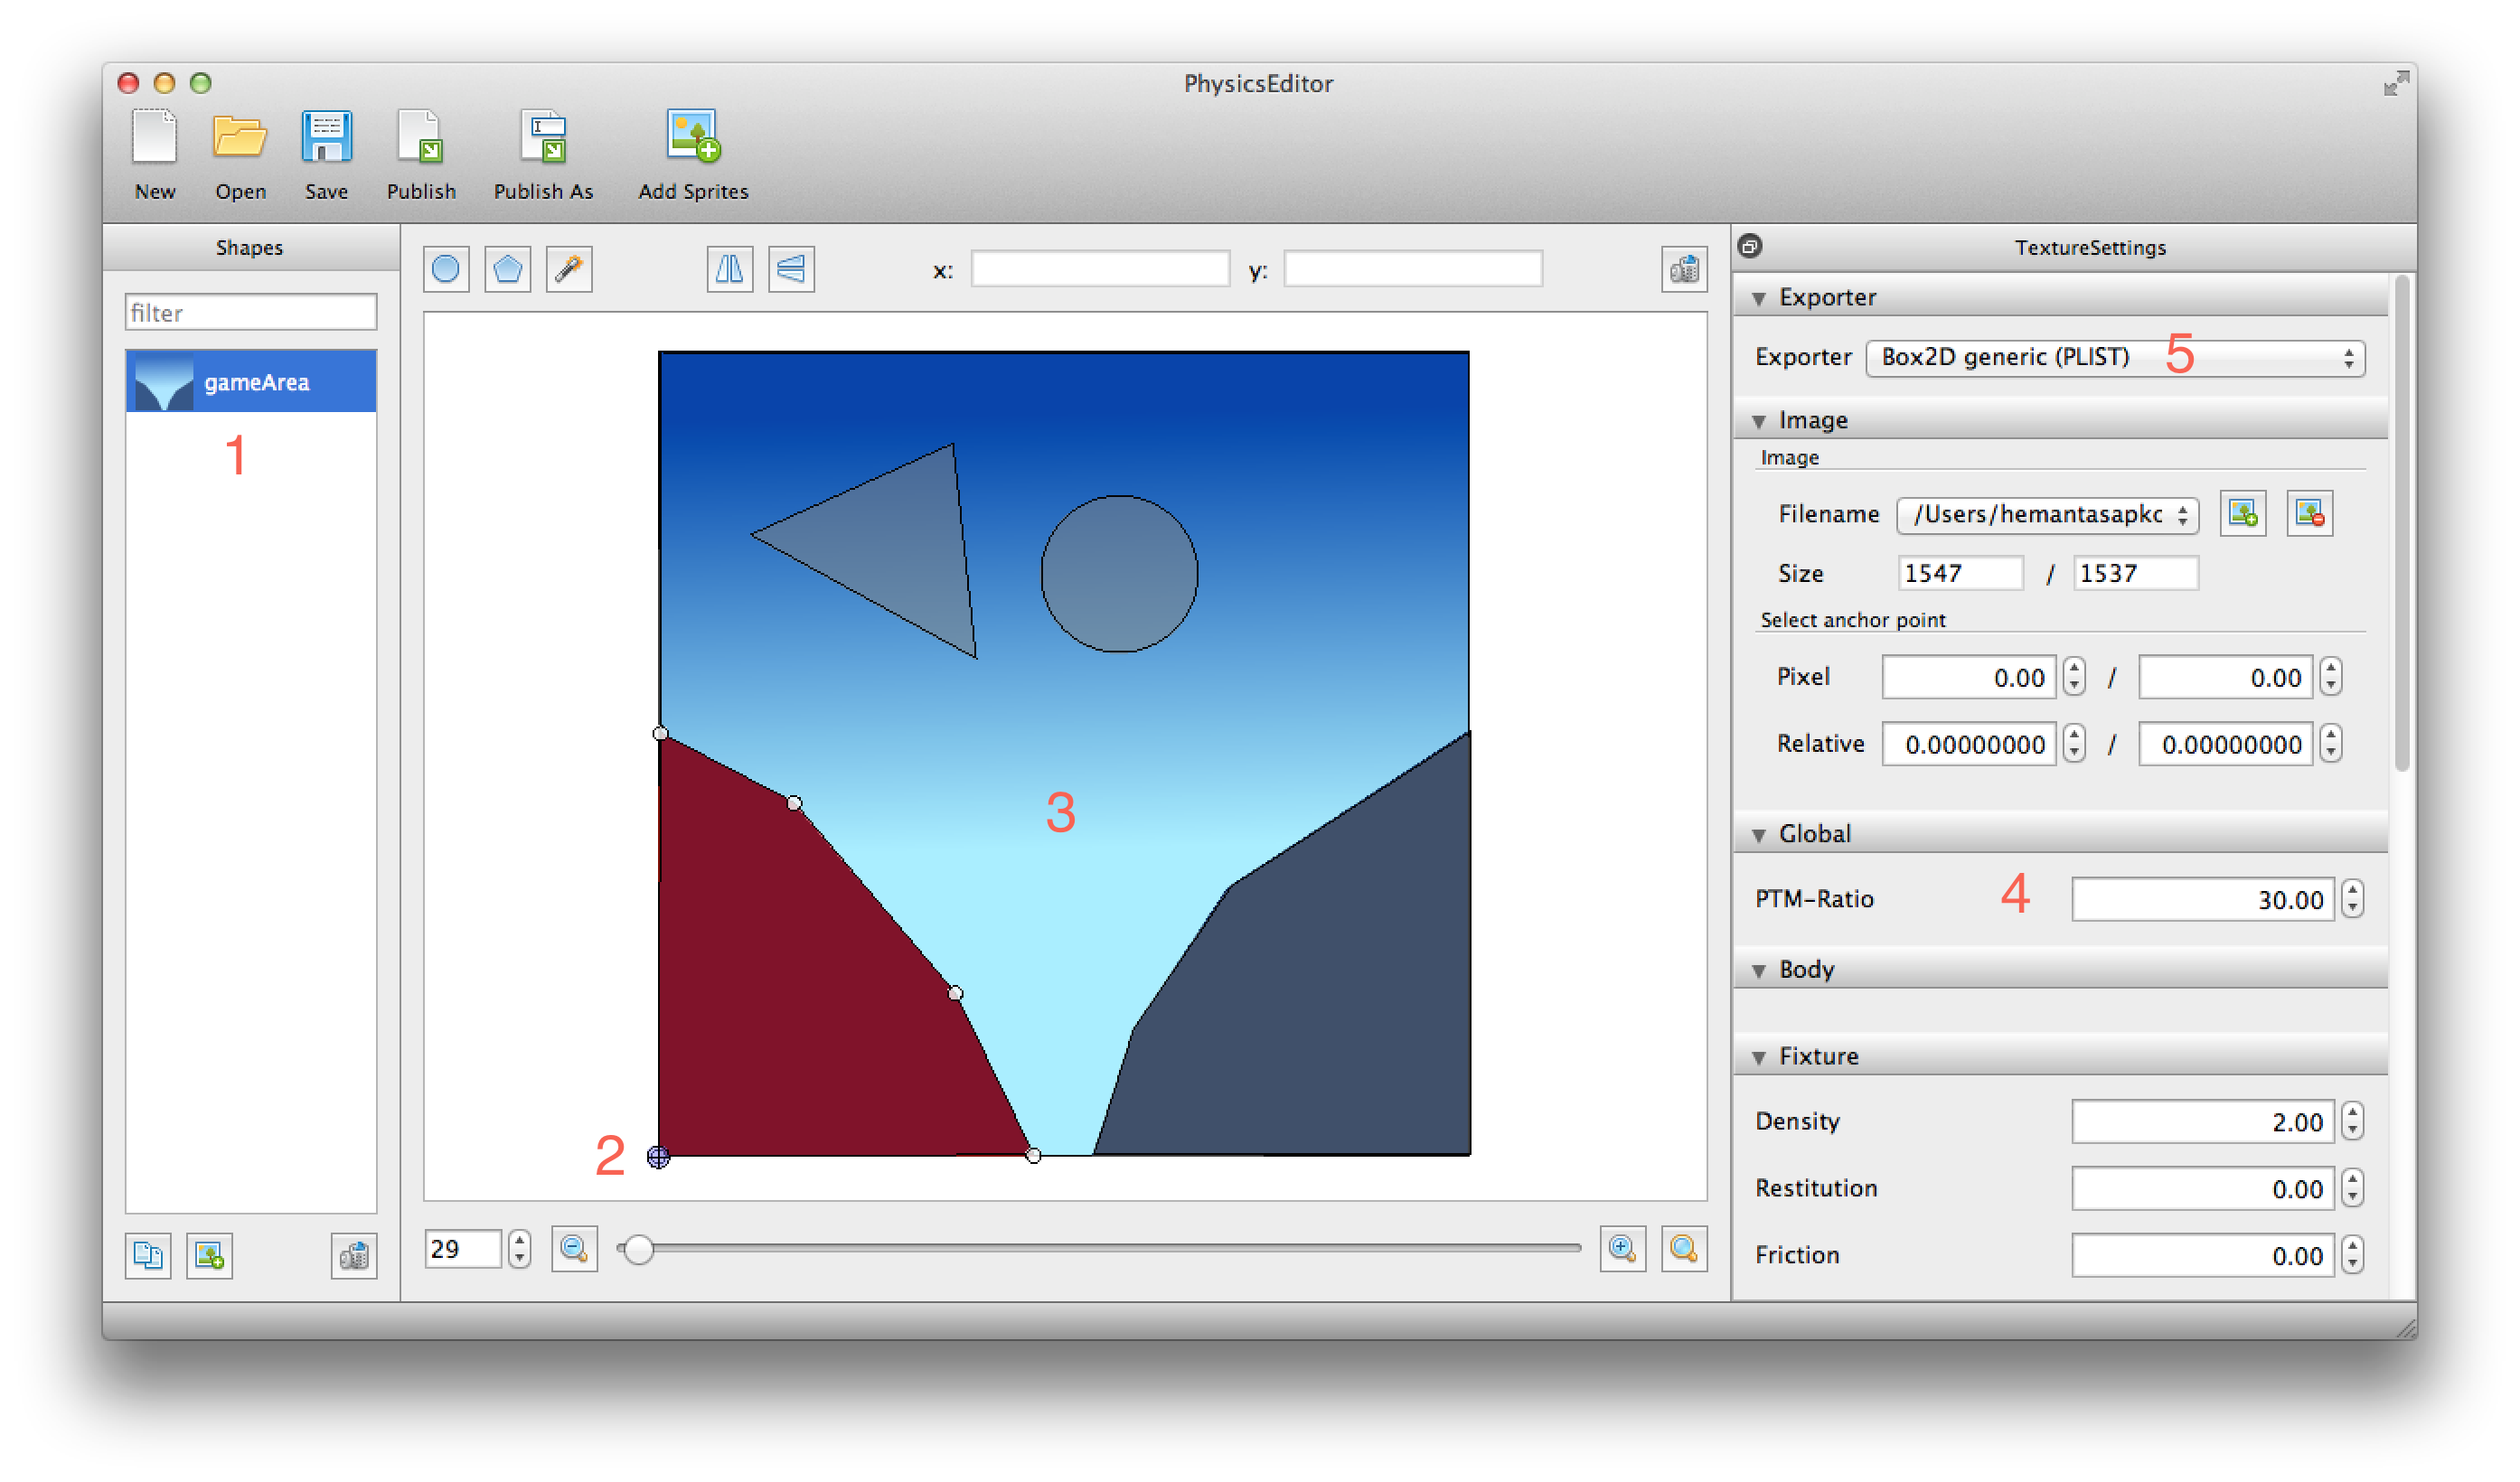Viewport: 2520px width, 1482px height.
Task: Click the flip horizontal icon
Action: (x=730, y=269)
